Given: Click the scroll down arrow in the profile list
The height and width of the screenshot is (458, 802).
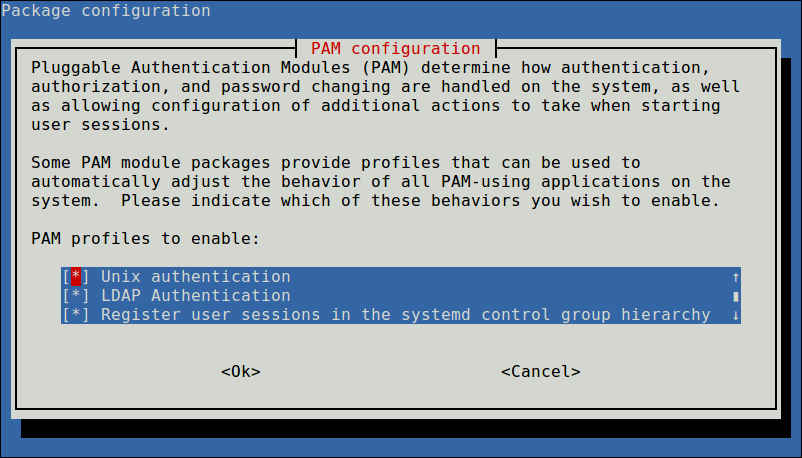Looking at the screenshot, I should 736,315.
